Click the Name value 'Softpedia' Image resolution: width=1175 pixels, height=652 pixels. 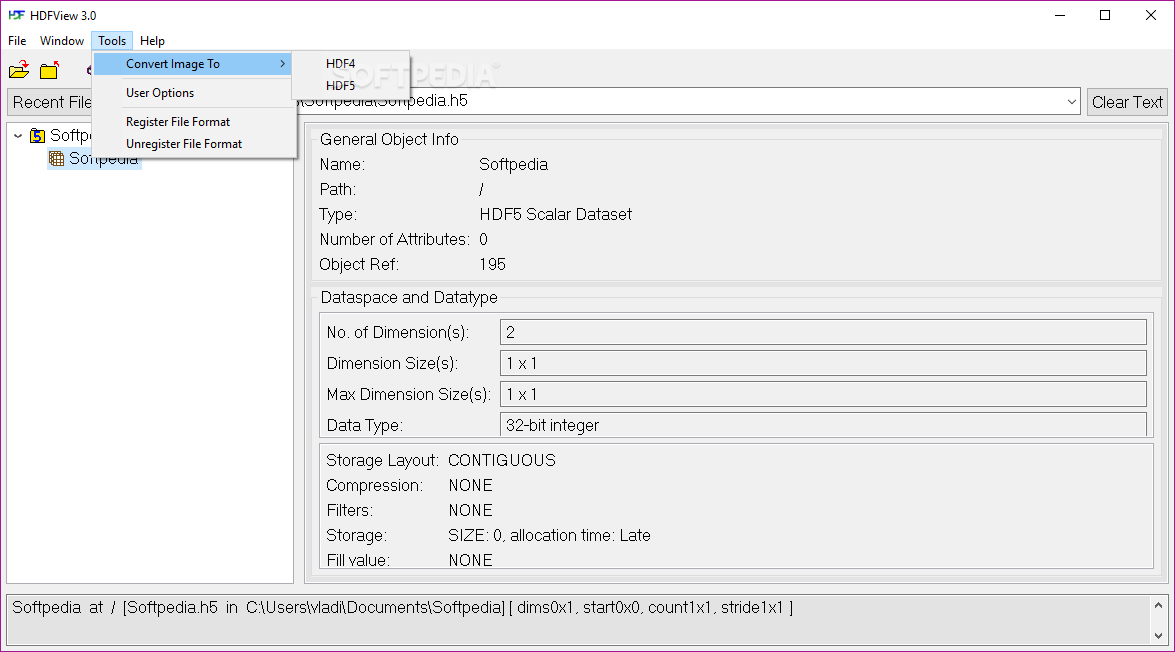(513, 164)
